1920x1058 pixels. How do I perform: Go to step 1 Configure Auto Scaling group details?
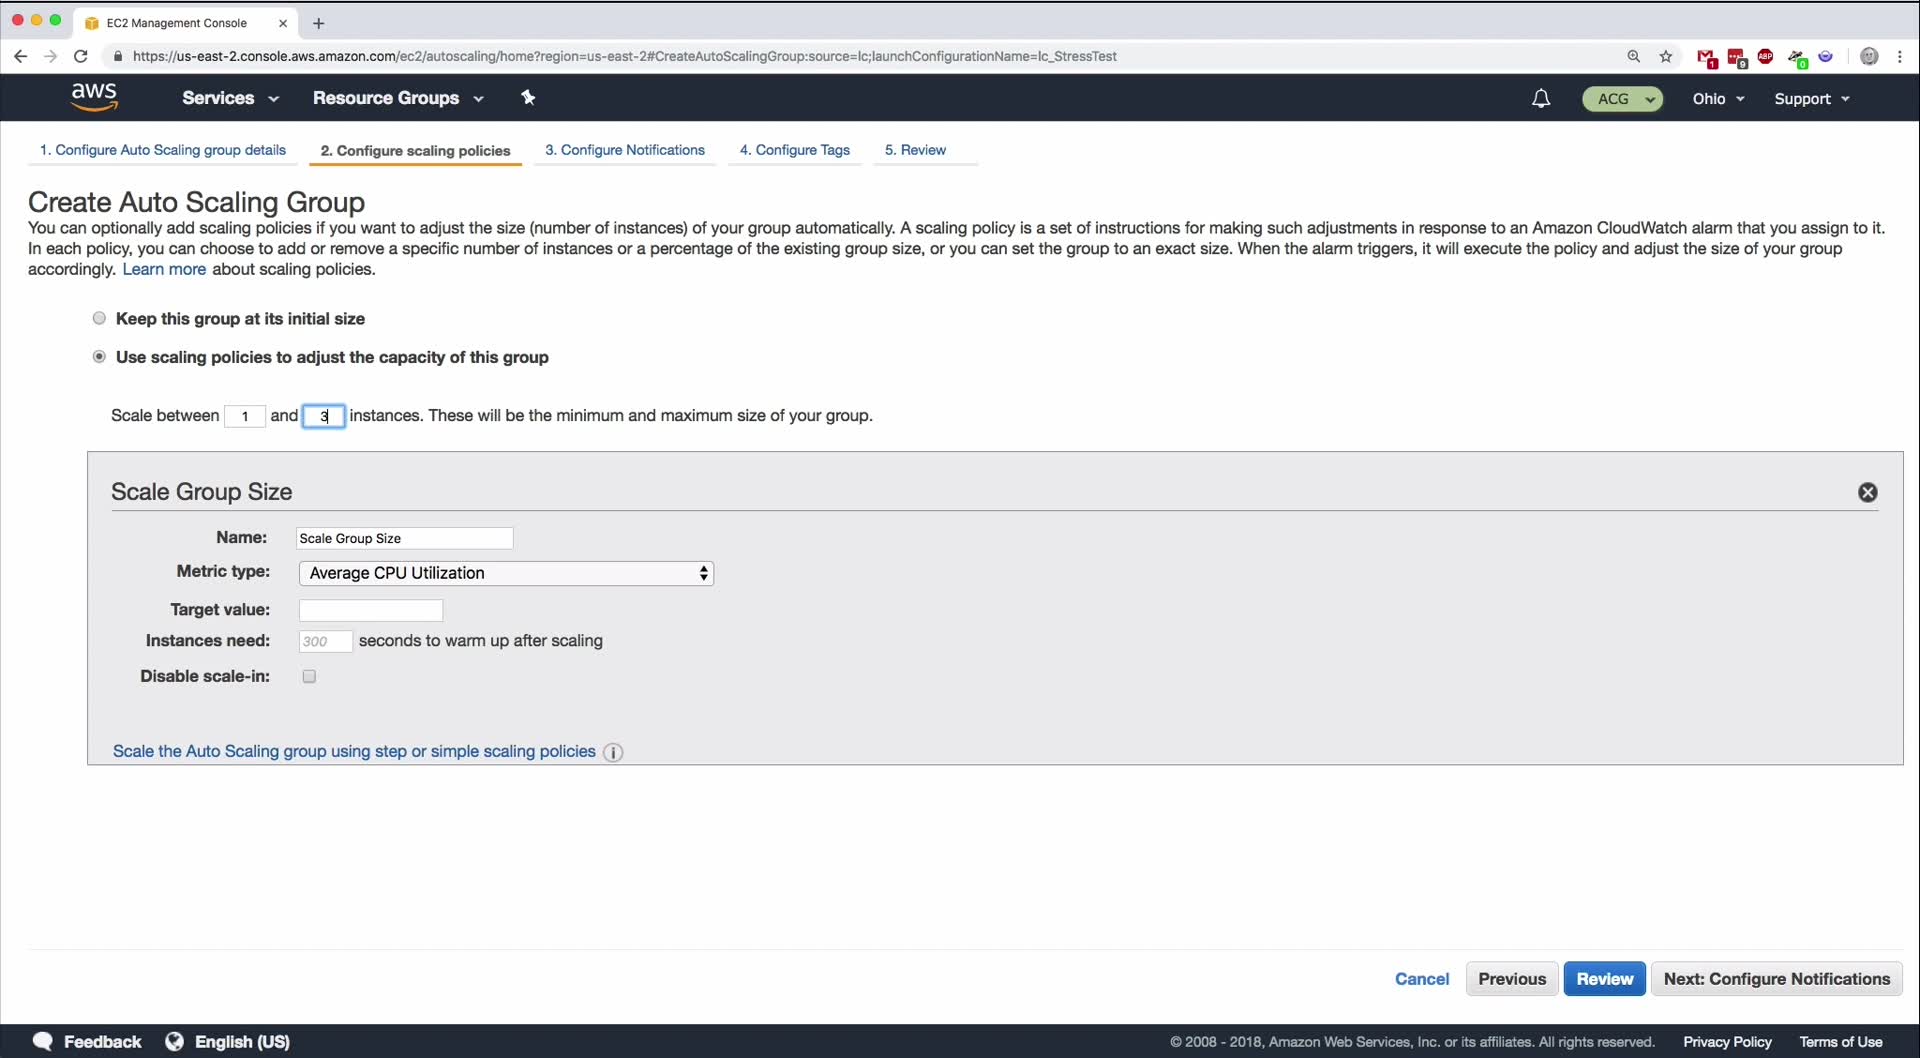pyautogui.click(x=163, y=150)
